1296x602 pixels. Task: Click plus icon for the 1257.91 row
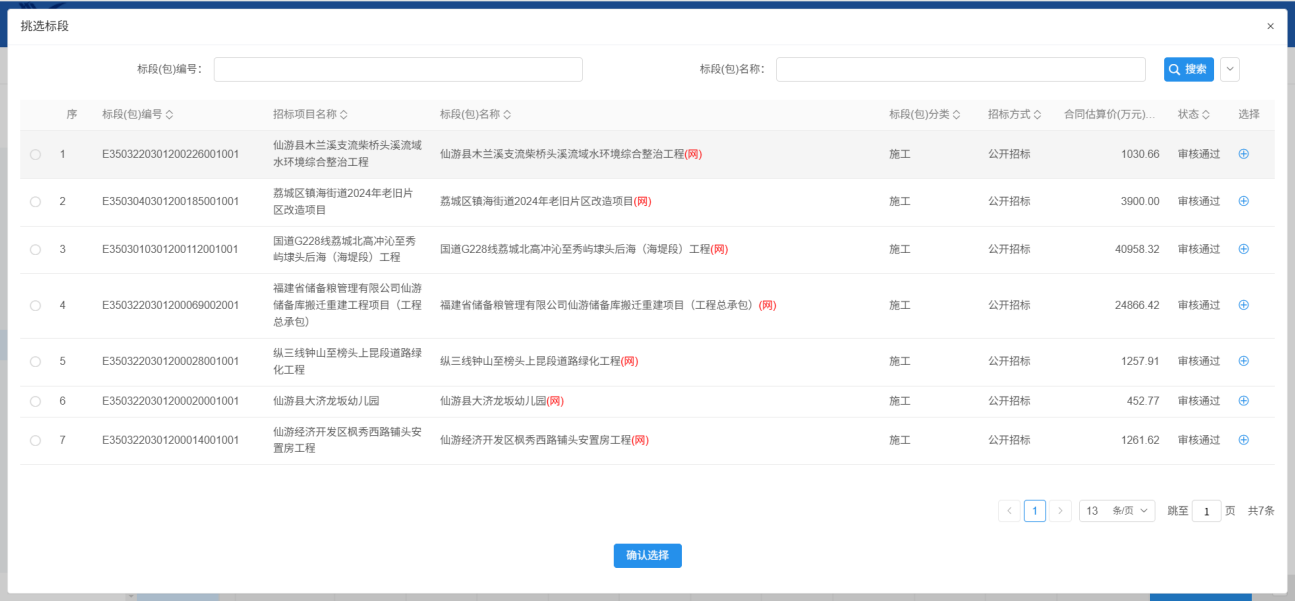pos(1243,361)
